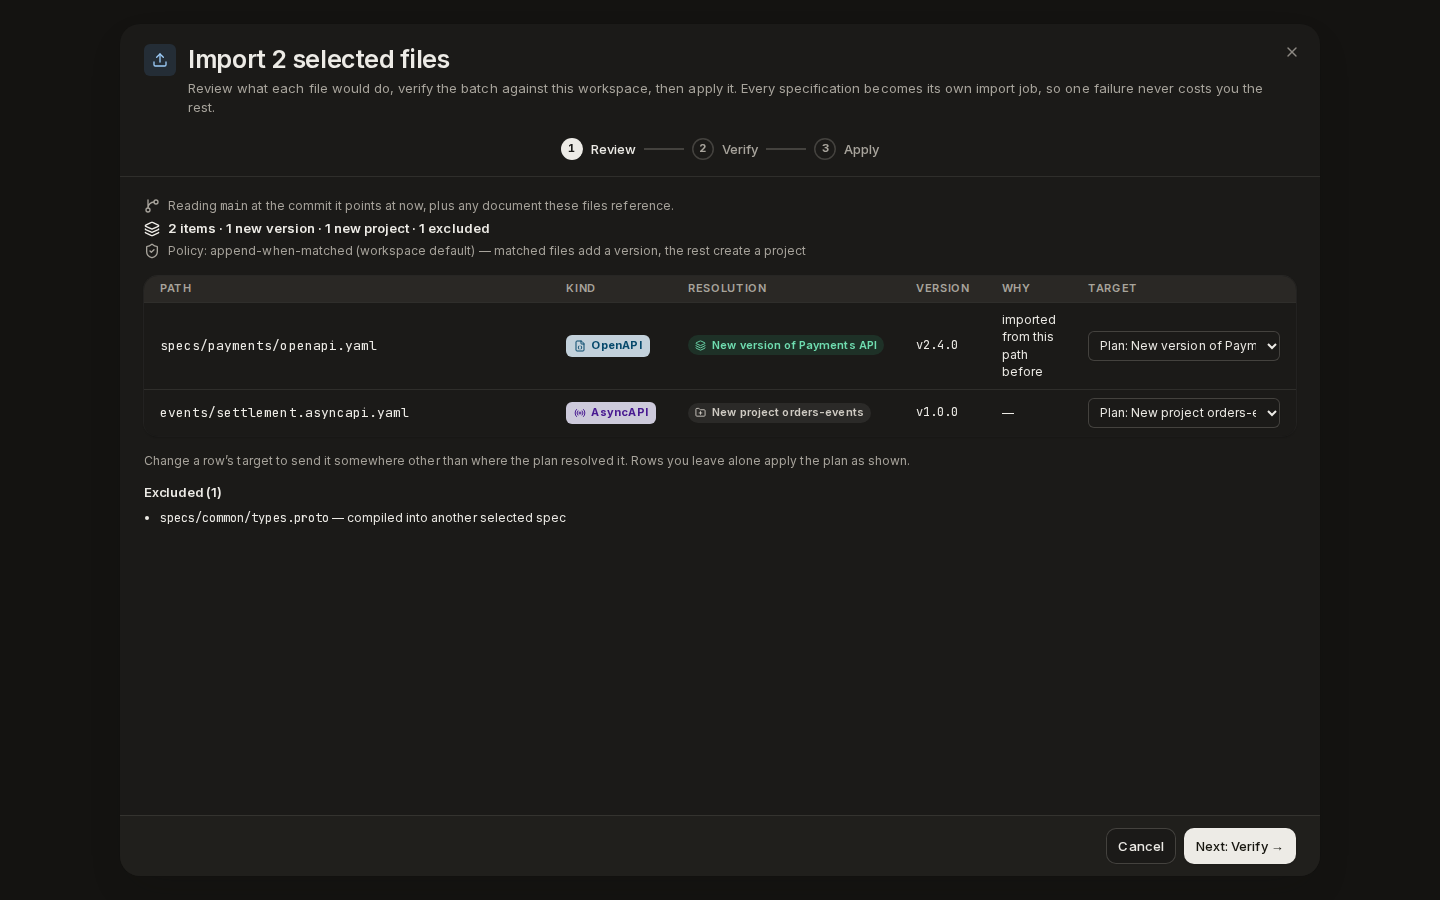The image size is (1440, 900).
Task: Click the 'Excluded (1)' heading
Action: coord(183,493)
